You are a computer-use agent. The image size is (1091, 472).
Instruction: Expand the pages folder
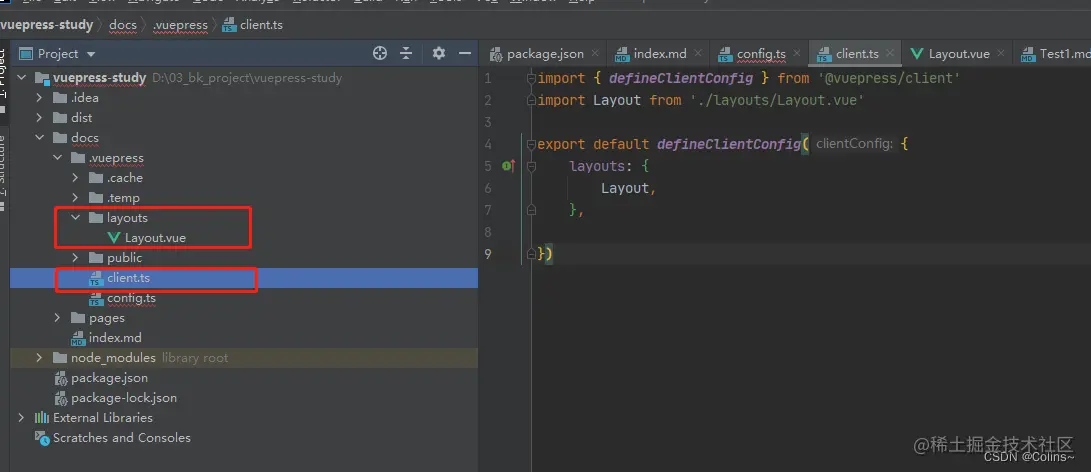coord(57,318)
